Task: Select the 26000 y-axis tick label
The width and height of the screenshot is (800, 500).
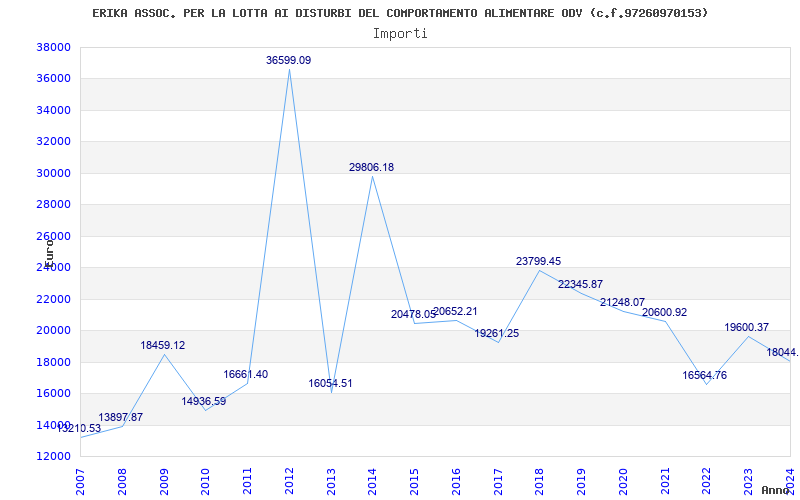Action: [x=53, y=236]
